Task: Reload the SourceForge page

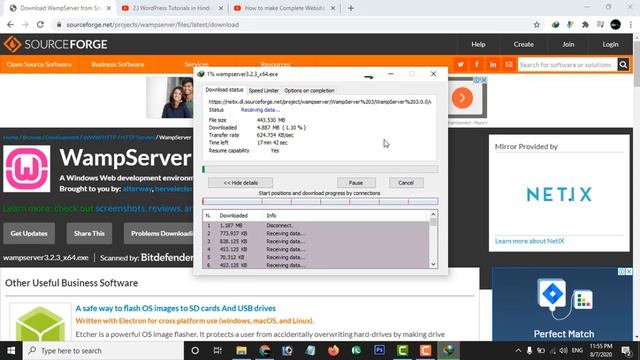Action: (40, 24)
